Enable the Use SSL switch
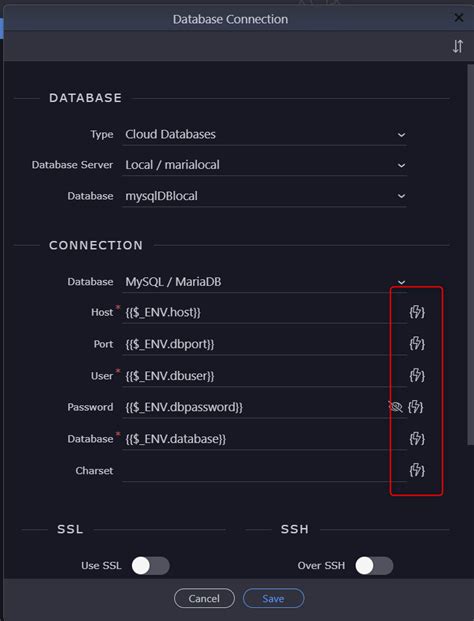 (150, 566)
